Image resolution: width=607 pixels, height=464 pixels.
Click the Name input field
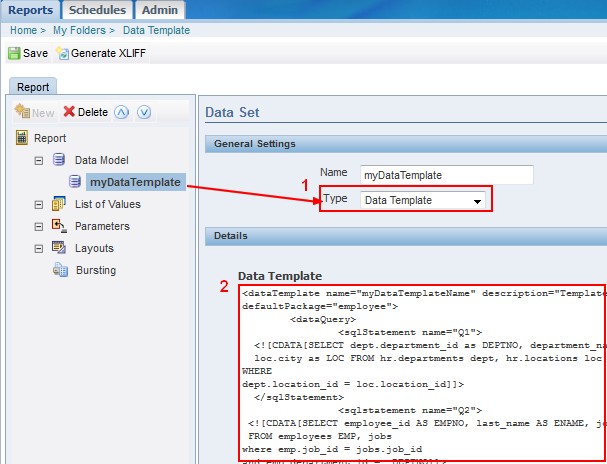click(446, 175)
